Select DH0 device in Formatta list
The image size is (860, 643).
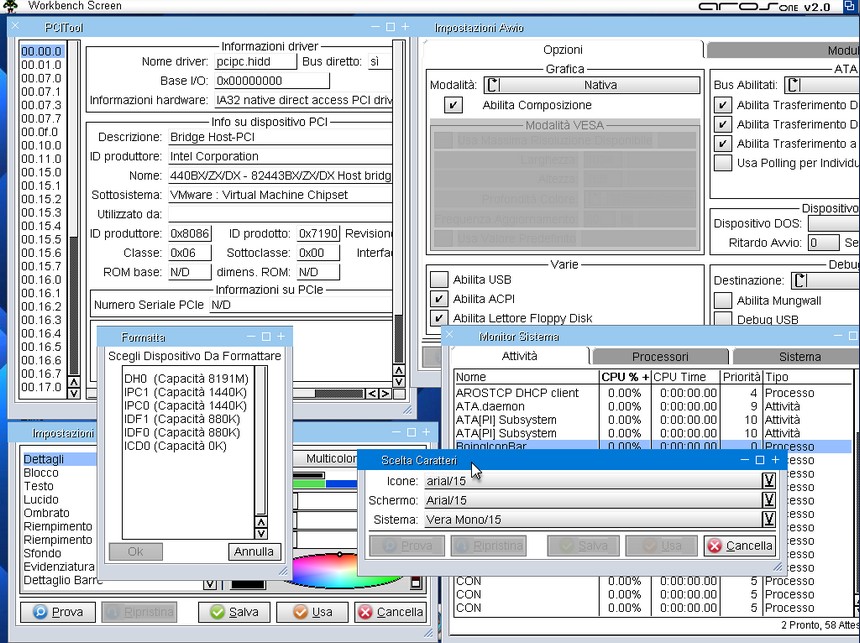[186, 379]
